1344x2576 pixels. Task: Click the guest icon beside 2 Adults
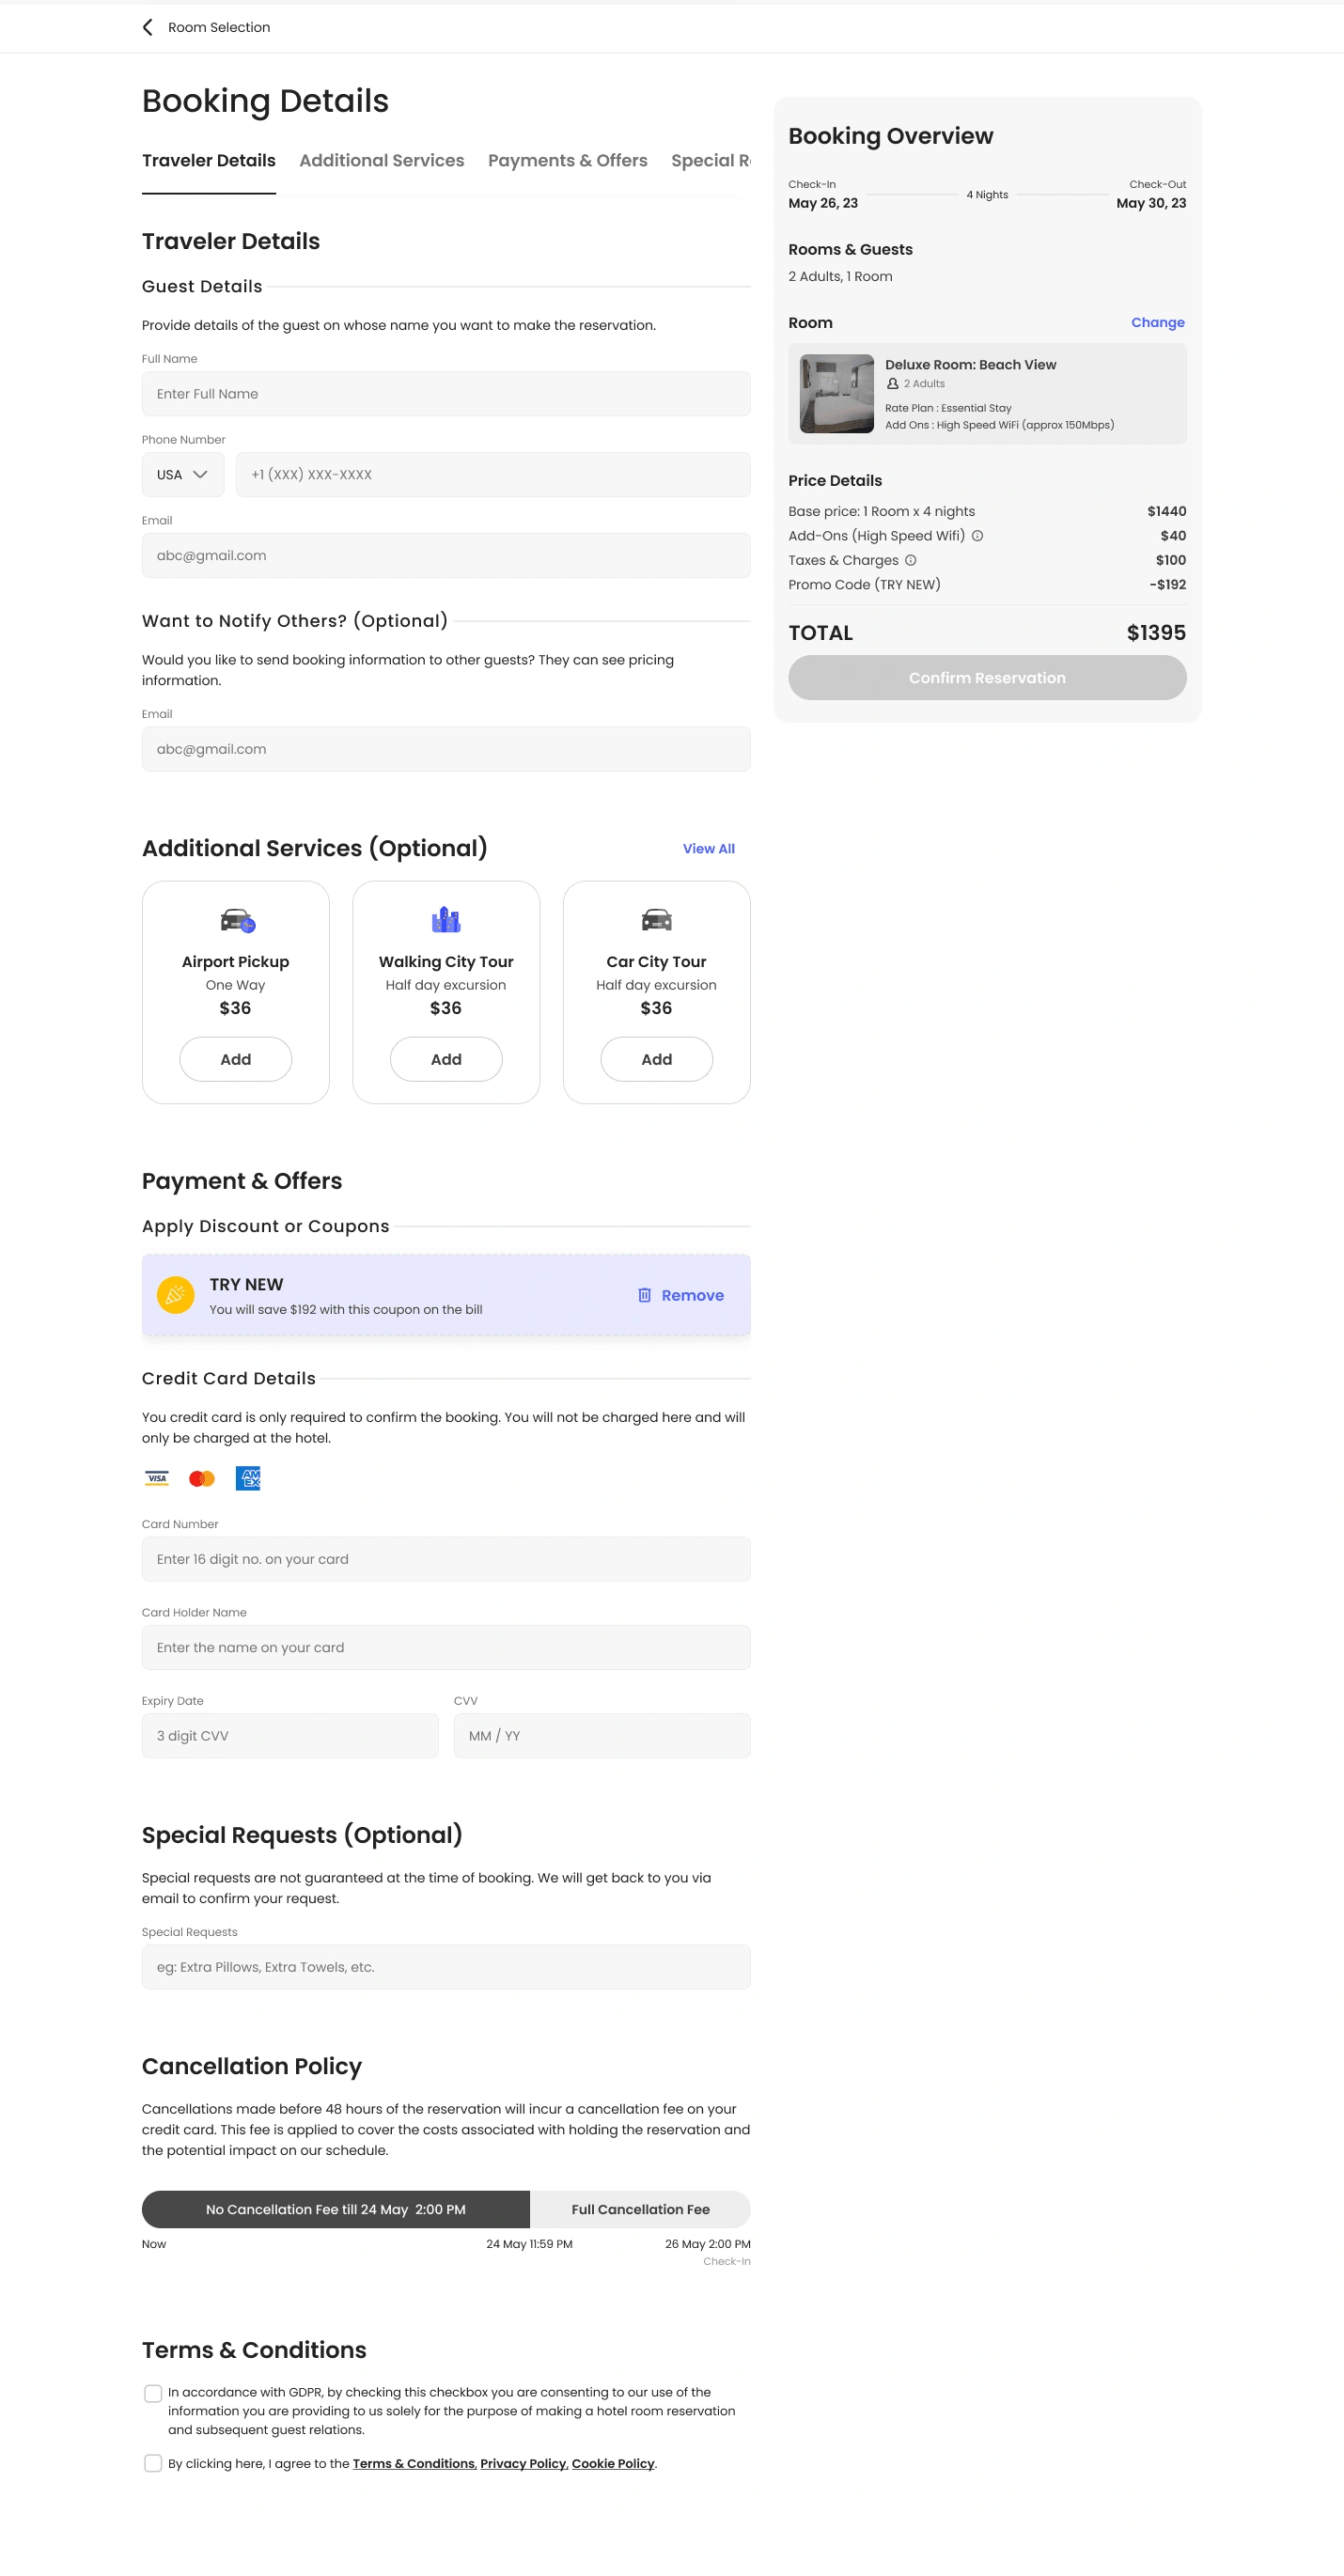pyautogui.click(x=893, y=384)
